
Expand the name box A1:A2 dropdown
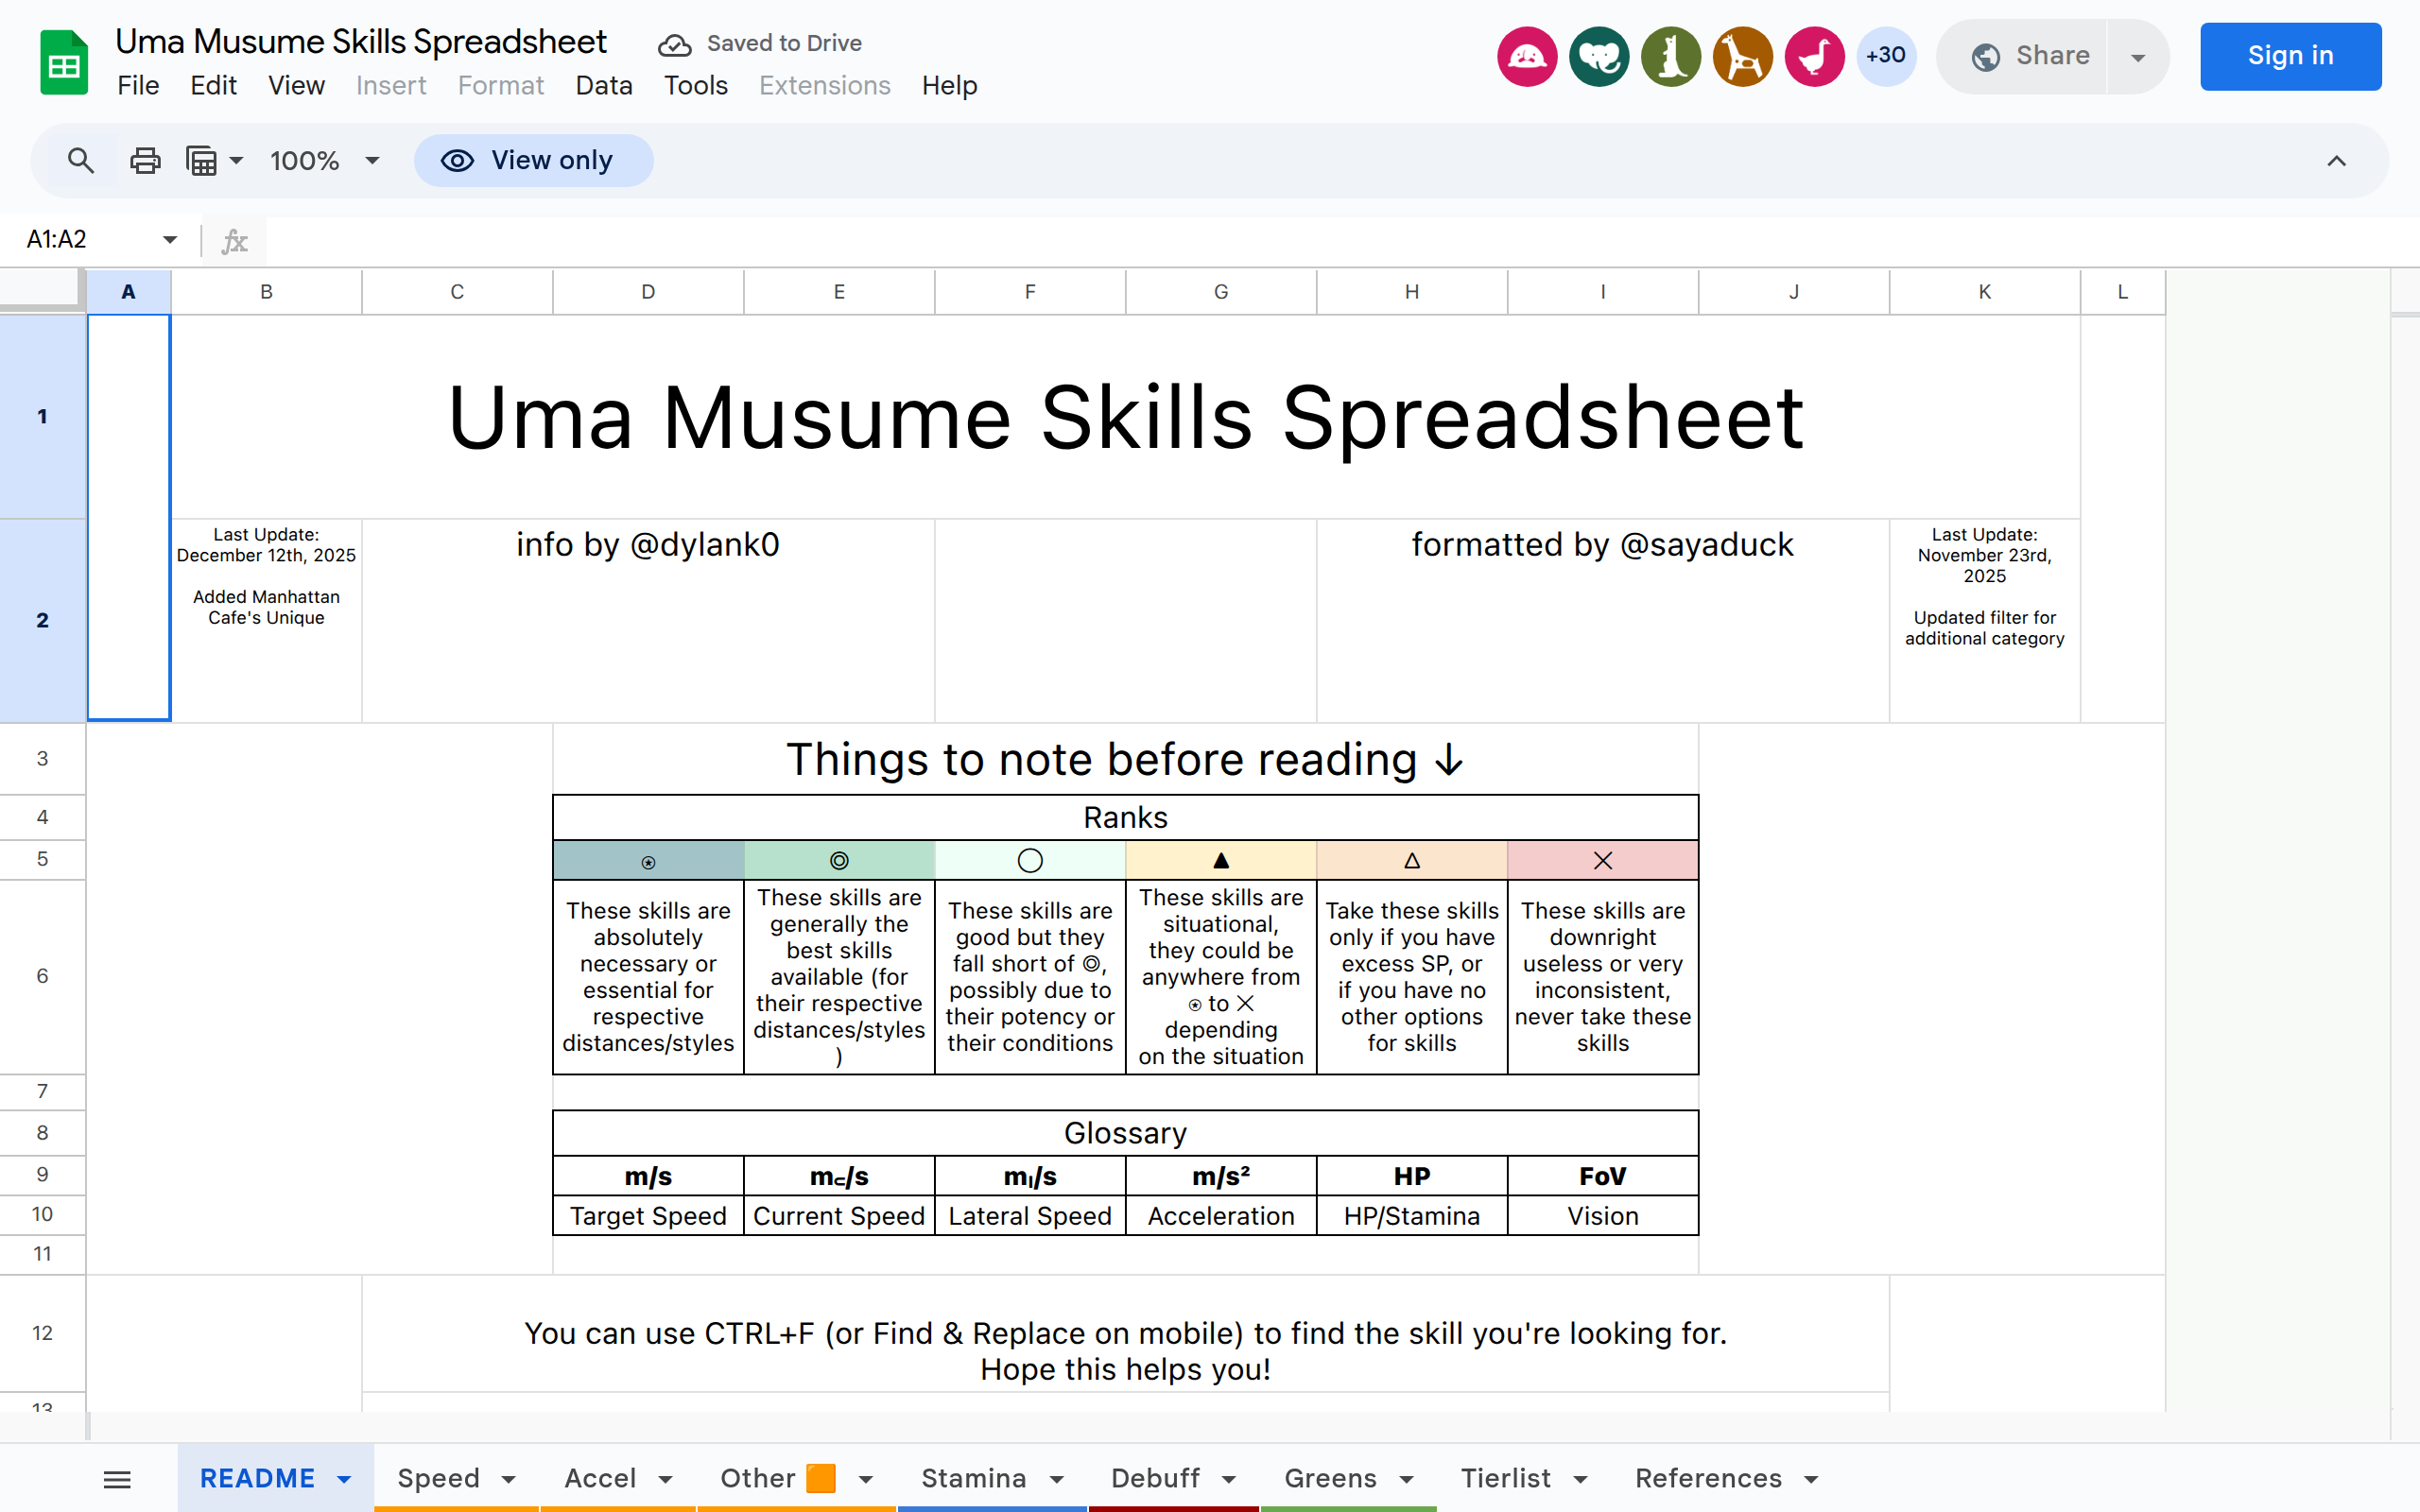coord(169,240)
